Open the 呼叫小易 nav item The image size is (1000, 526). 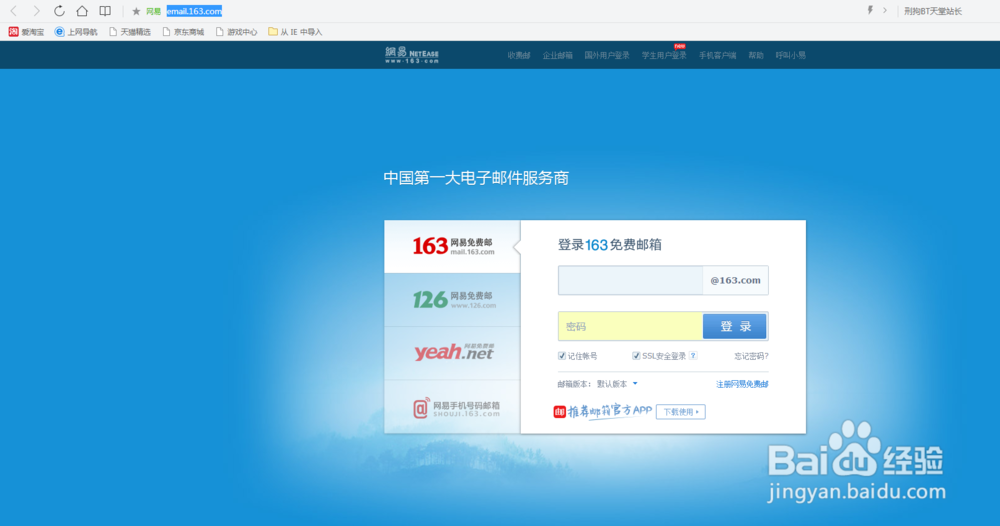click(791, 55)
